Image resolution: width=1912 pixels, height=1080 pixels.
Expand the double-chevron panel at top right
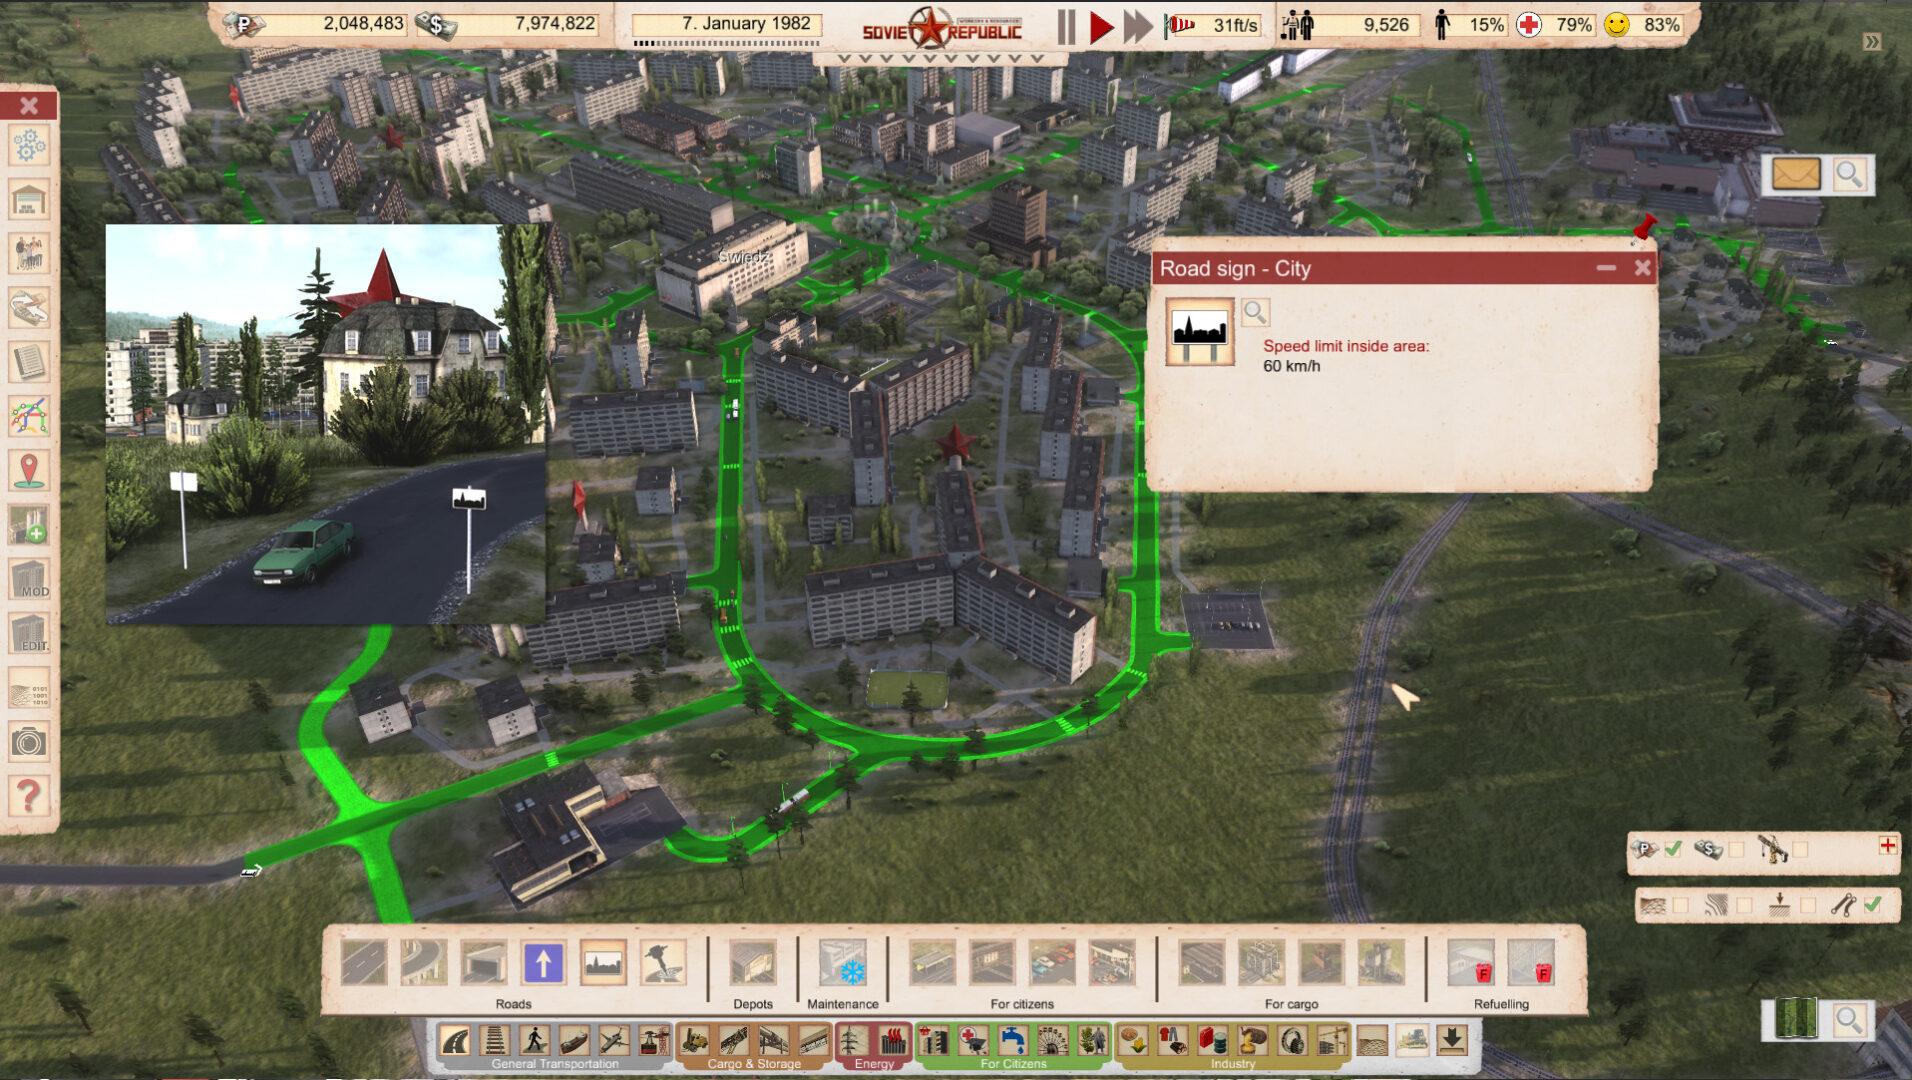tap(1872, 42)
